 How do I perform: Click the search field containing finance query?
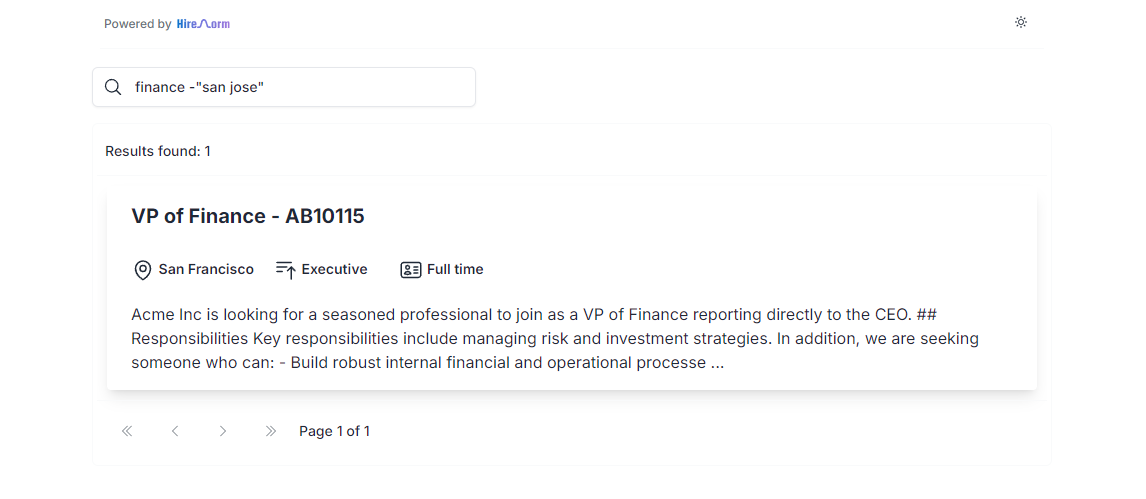coord(284,87)
